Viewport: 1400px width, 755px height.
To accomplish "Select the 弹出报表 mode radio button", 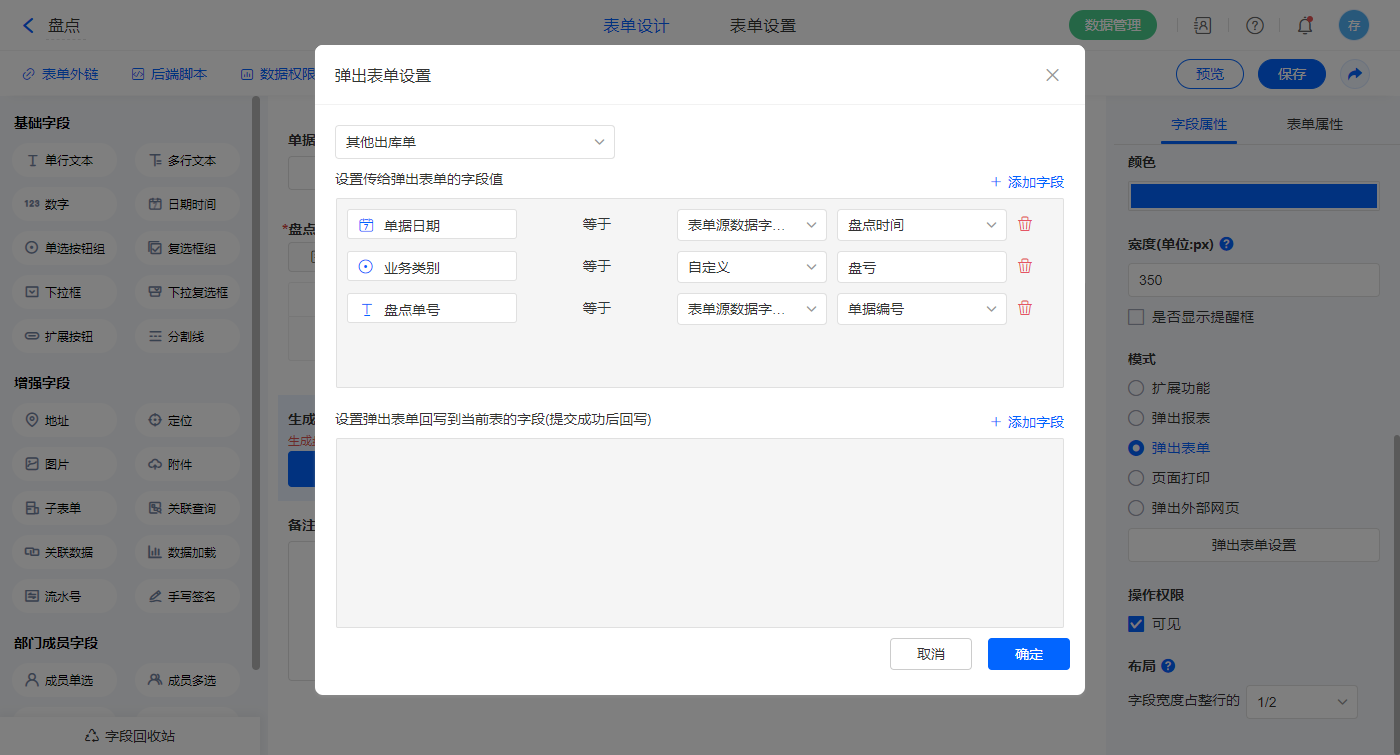I will (1136, 418).
